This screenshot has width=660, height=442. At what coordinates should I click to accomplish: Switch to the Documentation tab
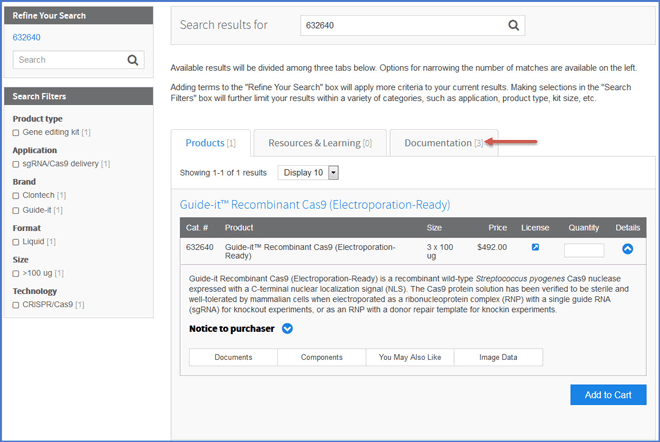click(444, 143)
